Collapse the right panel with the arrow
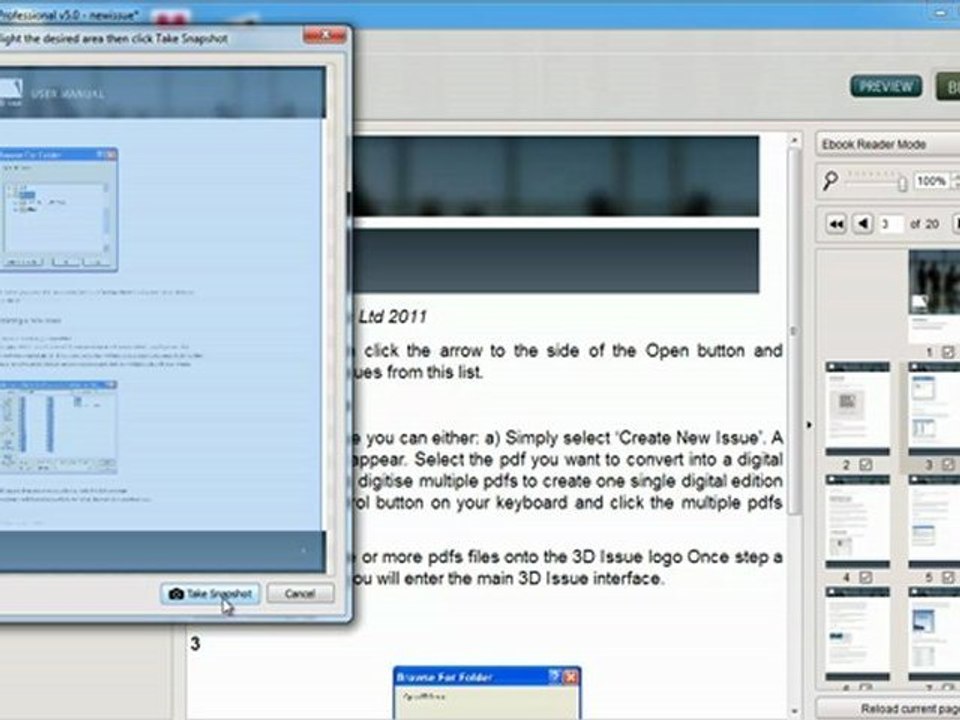Image resolution: width=960 pixels, height=720 pixels. [809, 425]
